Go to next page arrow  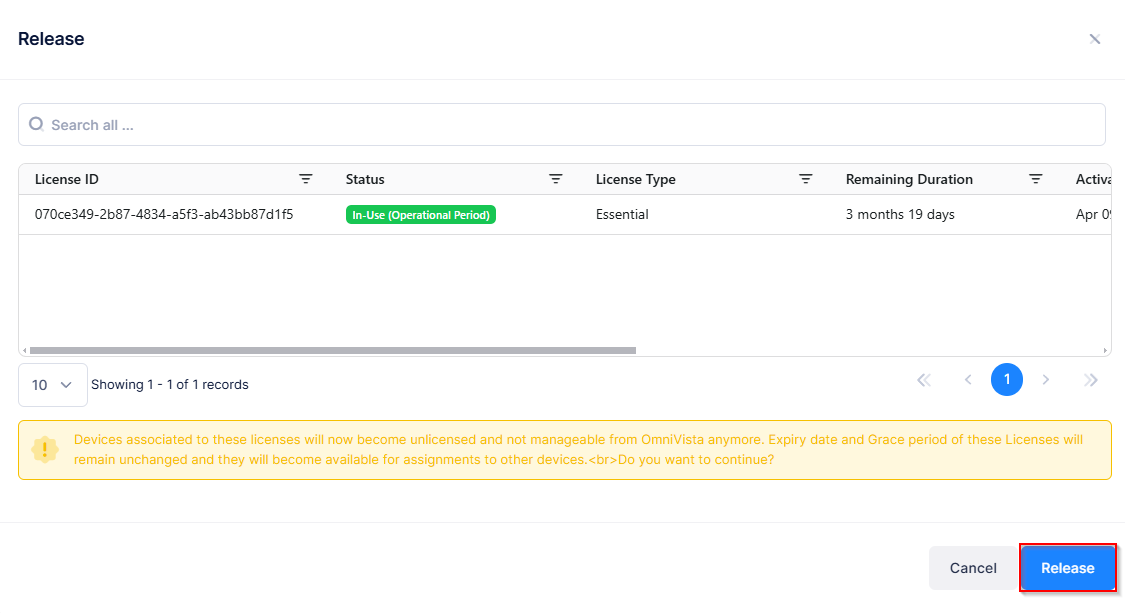coord(1046,380)
